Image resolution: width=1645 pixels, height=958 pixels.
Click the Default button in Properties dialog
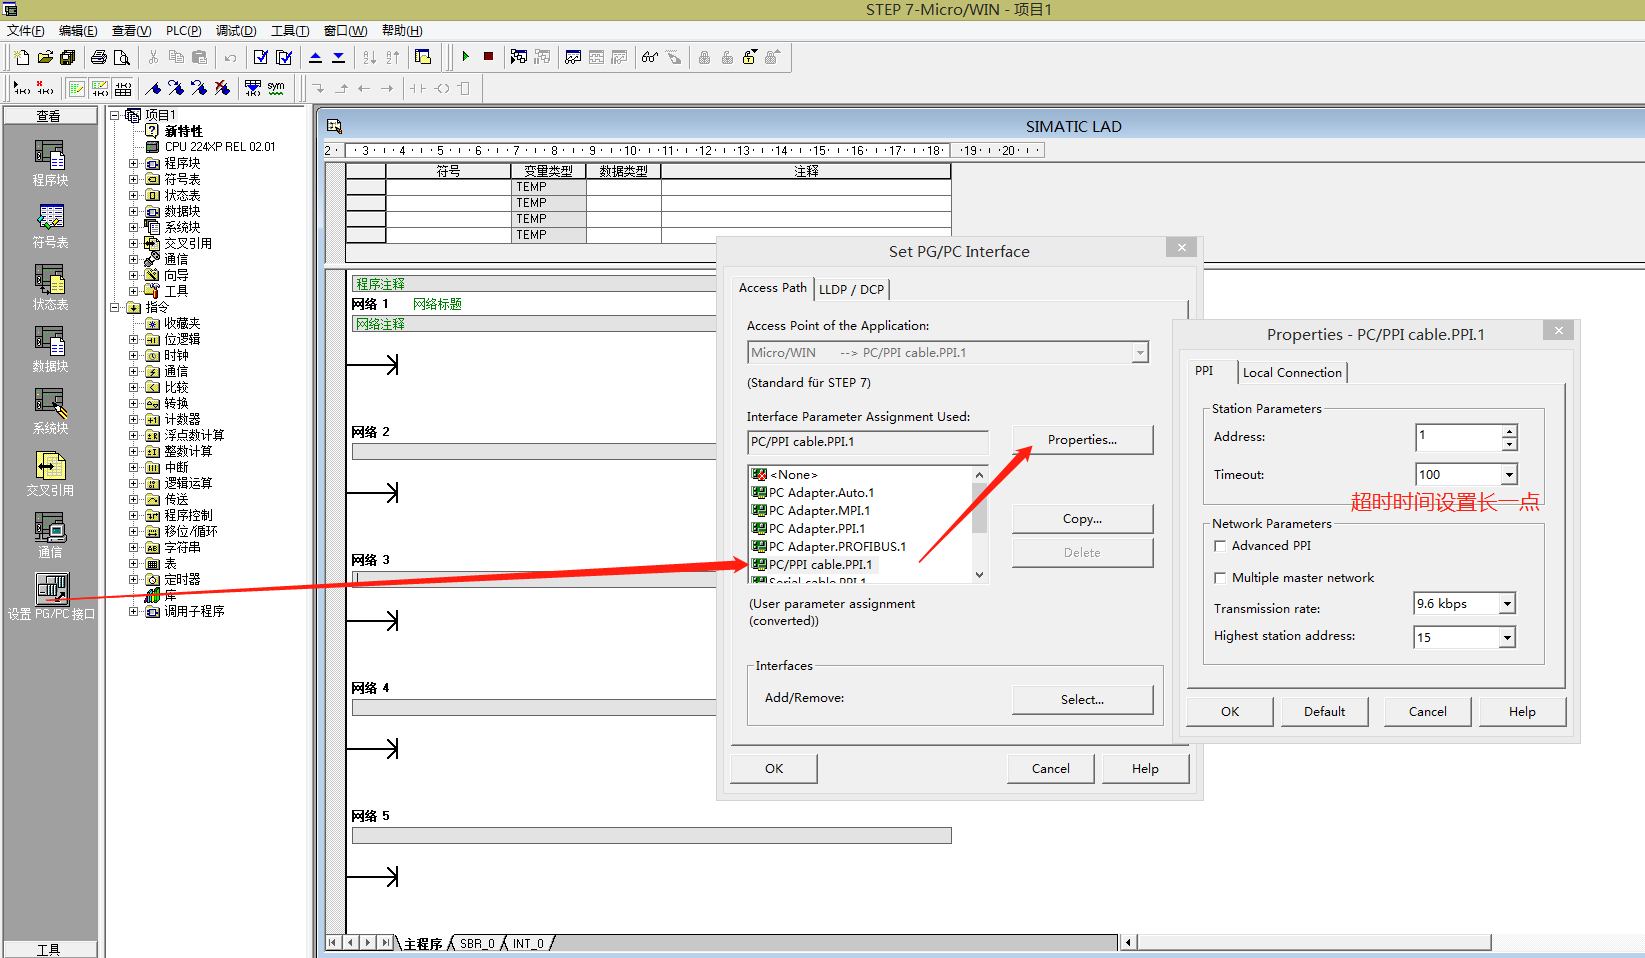click(1324, 712)
